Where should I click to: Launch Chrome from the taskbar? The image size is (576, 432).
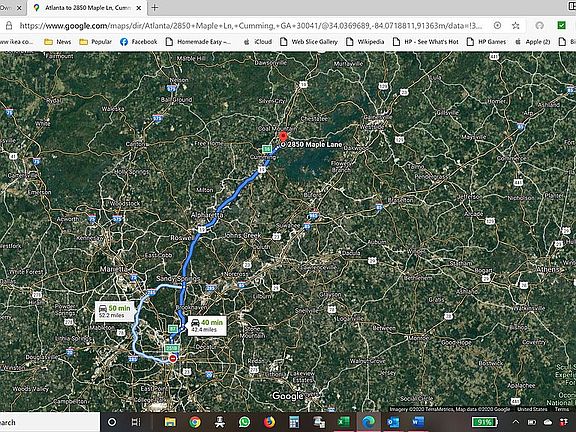[195, 422]
